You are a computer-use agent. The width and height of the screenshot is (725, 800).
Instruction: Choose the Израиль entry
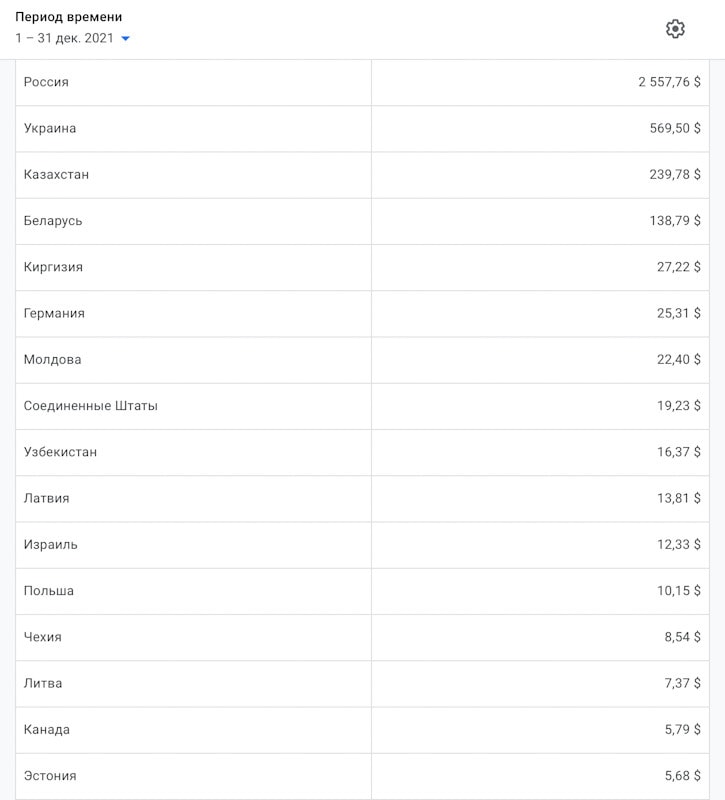tap(362, 545)
